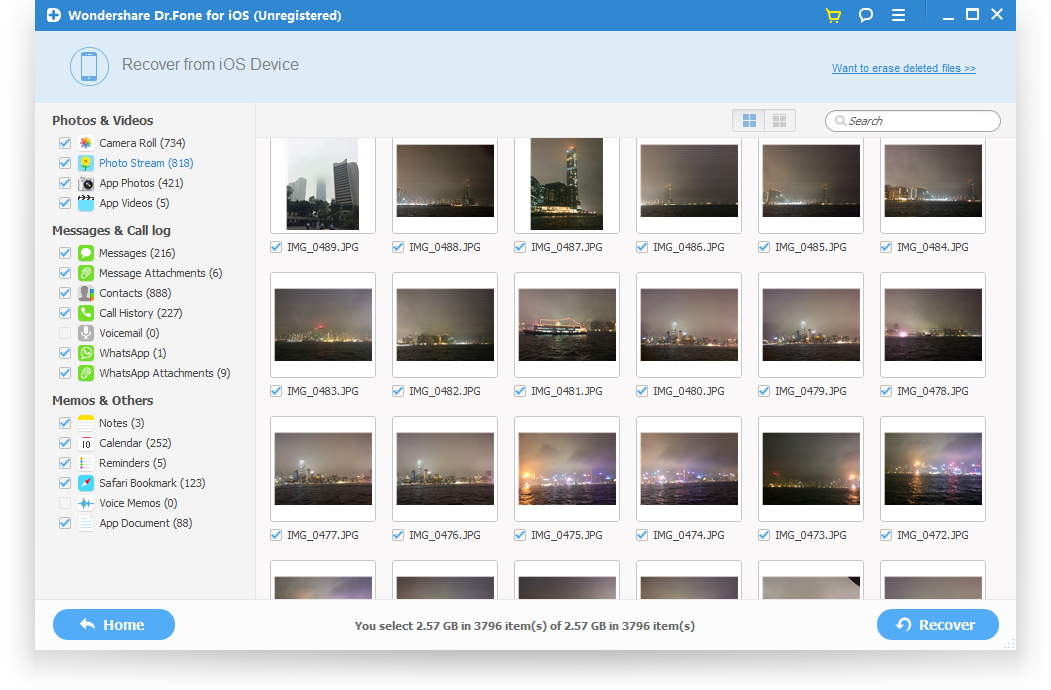Click the Search input field
The image size is (1051, 690).
click(x=920, y=121)
